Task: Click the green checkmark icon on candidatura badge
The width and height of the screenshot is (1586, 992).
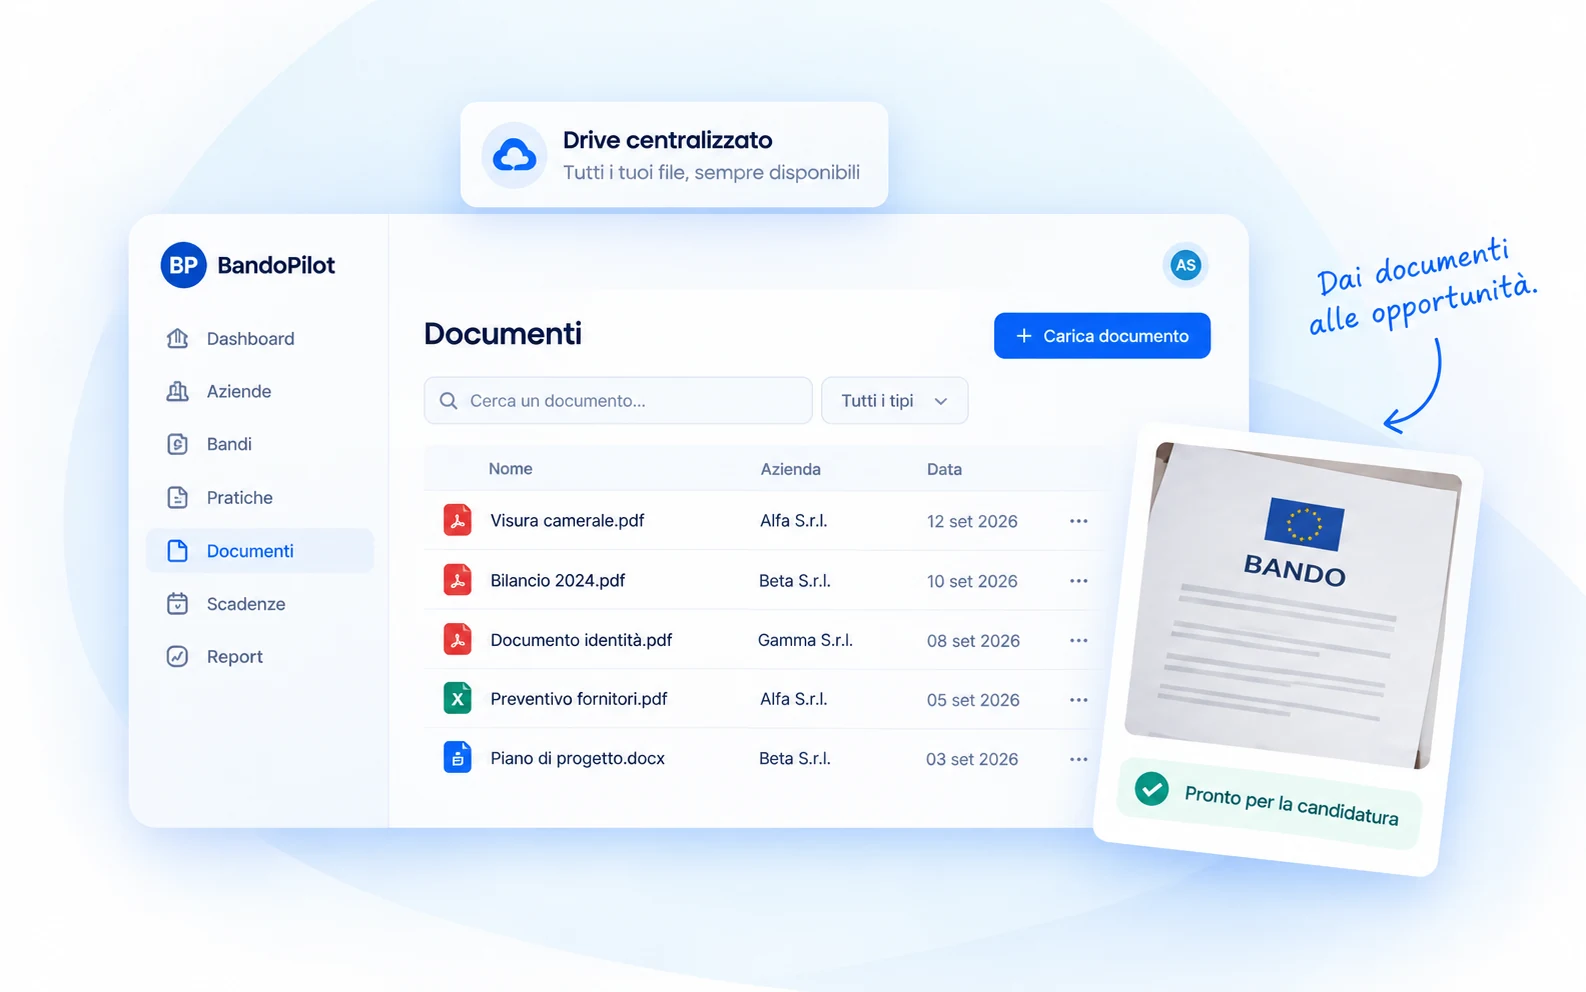Action: 1152,789
